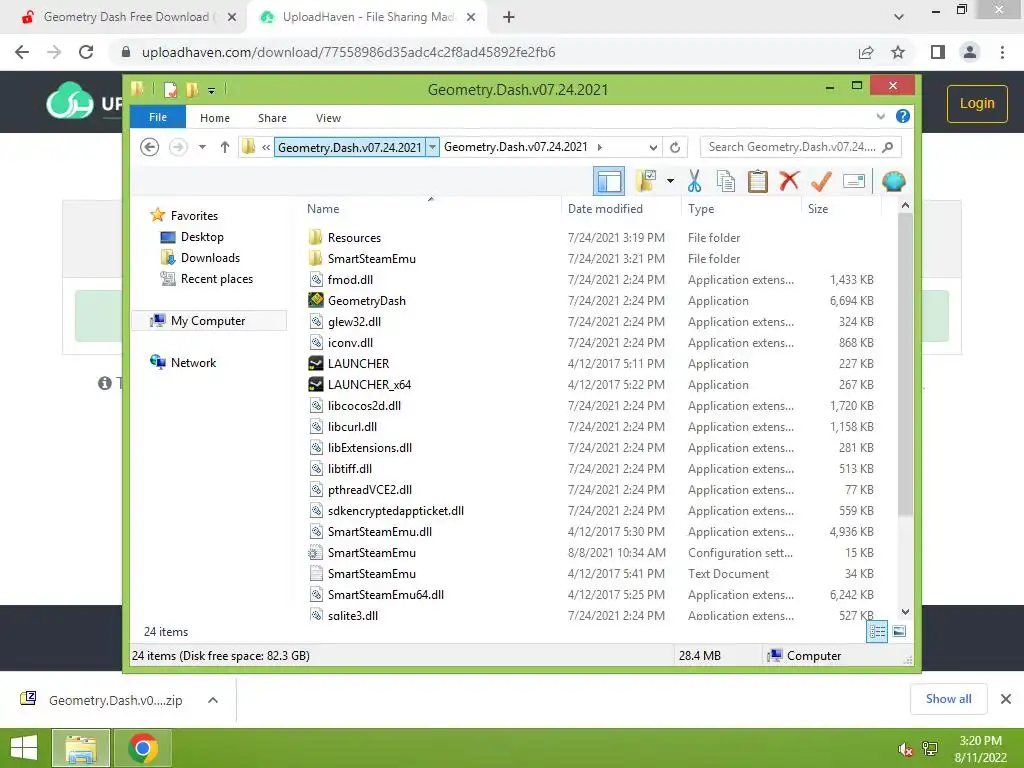This screenshot has height=768, width=1024.
Task: Click the Paste clipboard toolbar icon
Action: point(758,181)
